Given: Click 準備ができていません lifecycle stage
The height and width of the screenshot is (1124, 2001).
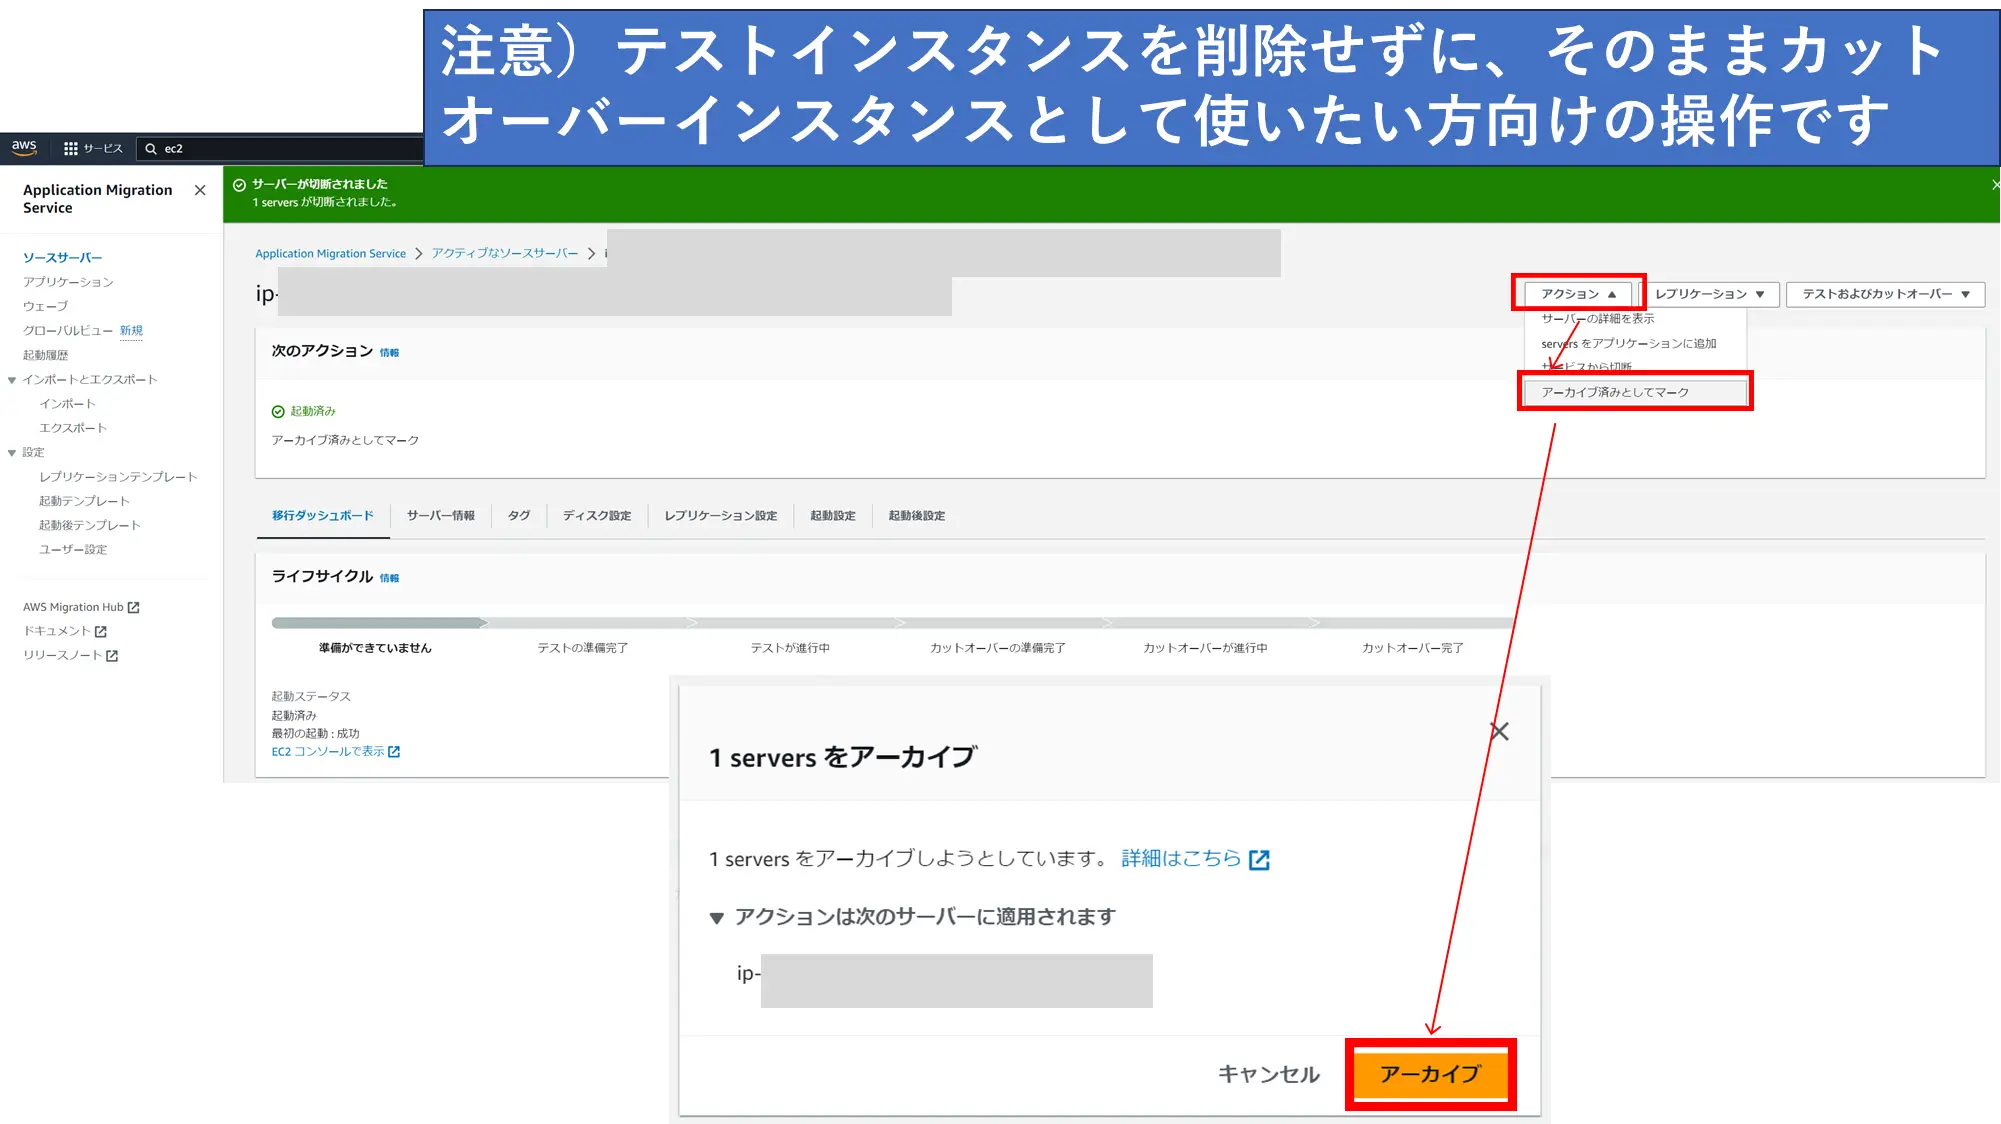Looking at the screenshot, I should click(x=375, y=648).
